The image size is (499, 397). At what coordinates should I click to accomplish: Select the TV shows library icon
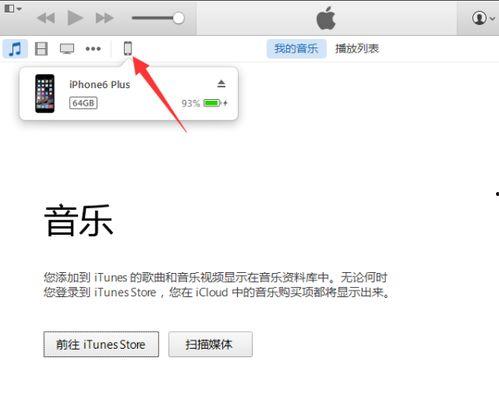pos(67,49)
